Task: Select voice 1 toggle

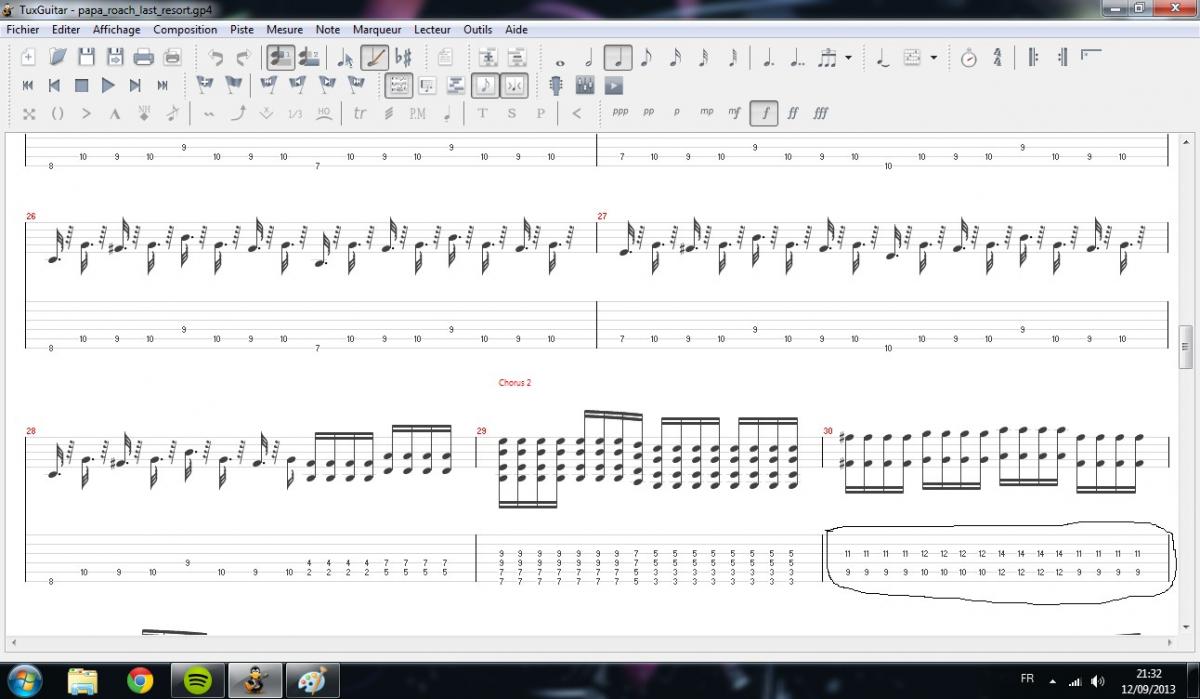Action: coord(280,57)
